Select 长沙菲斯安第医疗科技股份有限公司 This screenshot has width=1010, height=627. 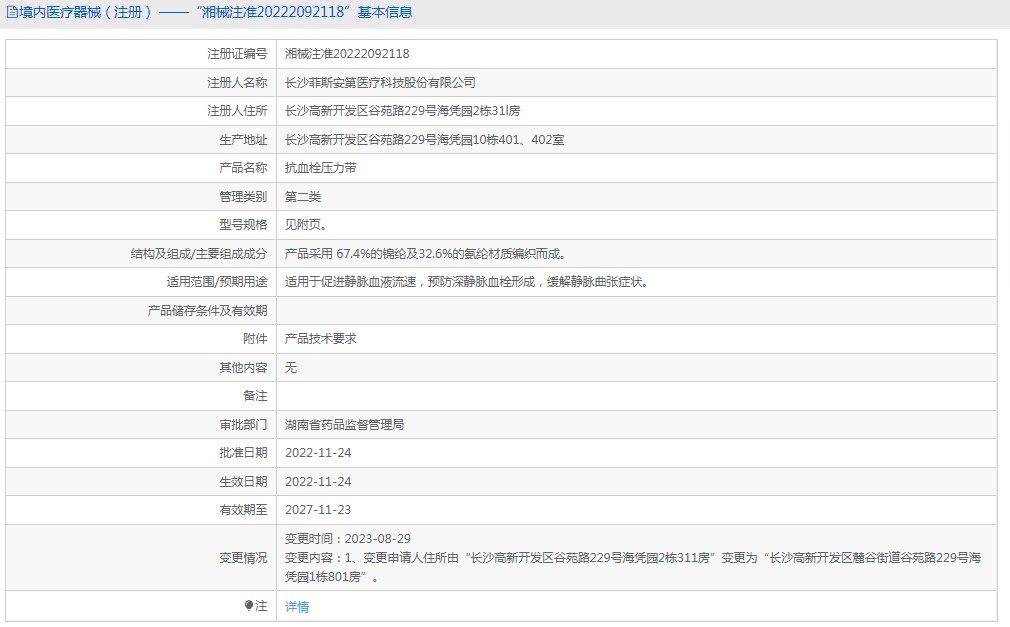pos(380,82)
